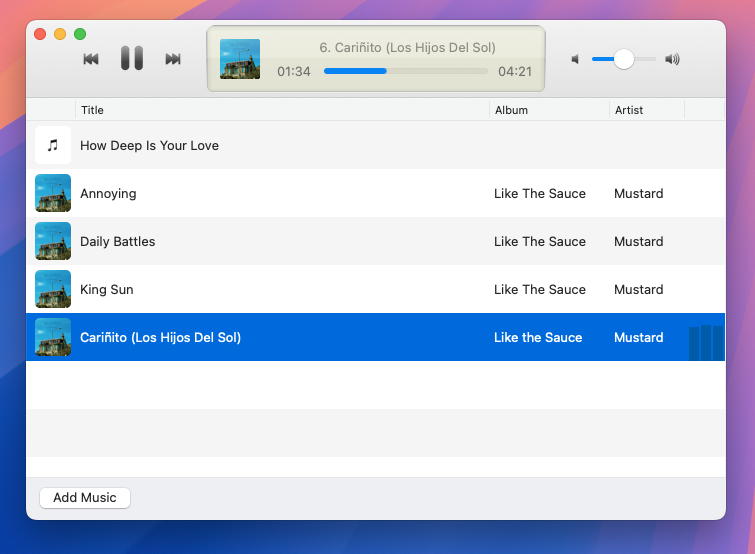Viewport: 755px width, 554px height.
Task: Click artist Mustard in Daily Battles row
Action: click(638, 242)
